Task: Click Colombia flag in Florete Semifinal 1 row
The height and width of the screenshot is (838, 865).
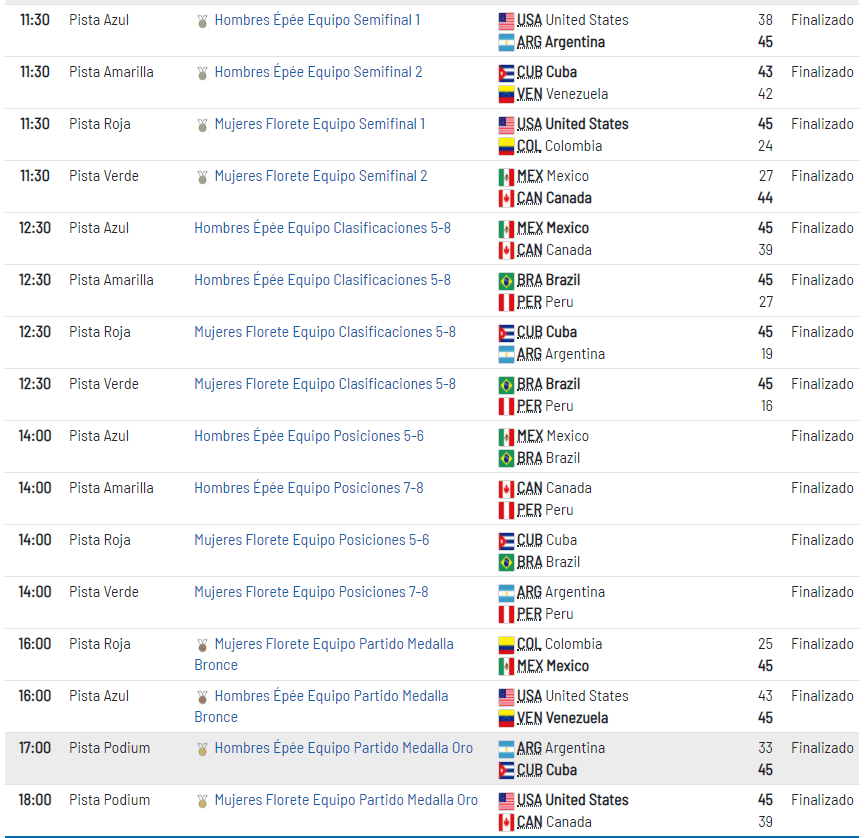Action: coord(506,146)
